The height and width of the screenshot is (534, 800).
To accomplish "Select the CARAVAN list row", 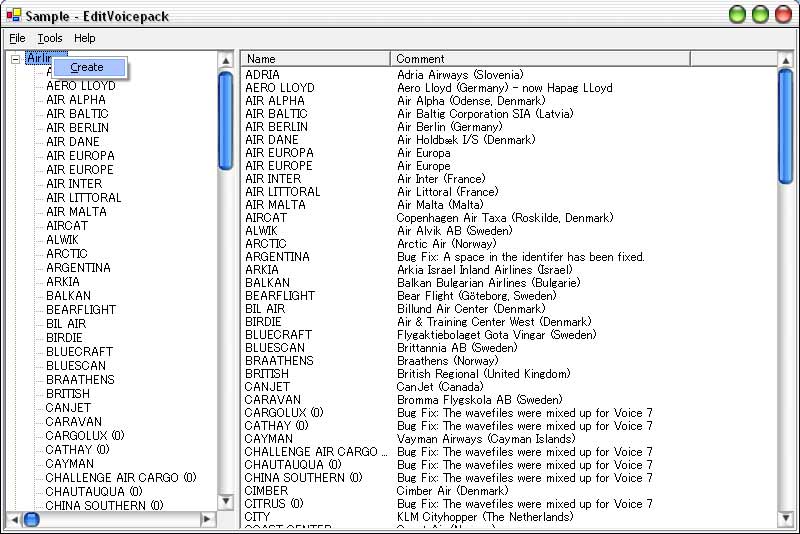I will [508, 400].
